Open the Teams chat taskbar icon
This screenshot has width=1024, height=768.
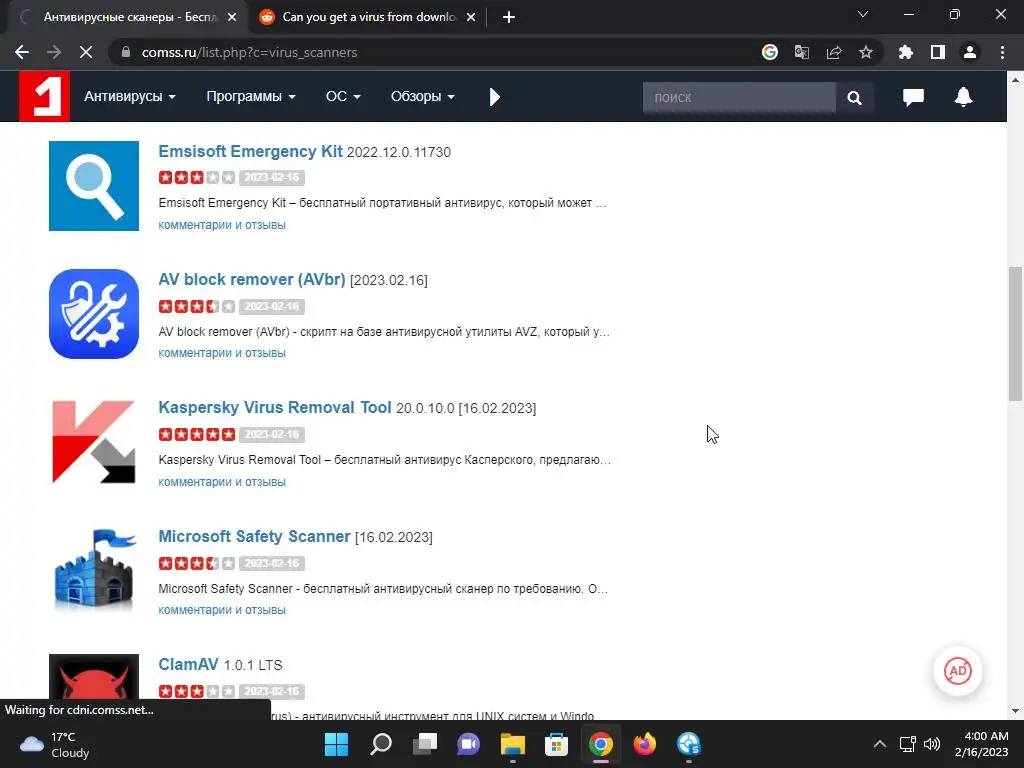point(468,744)
